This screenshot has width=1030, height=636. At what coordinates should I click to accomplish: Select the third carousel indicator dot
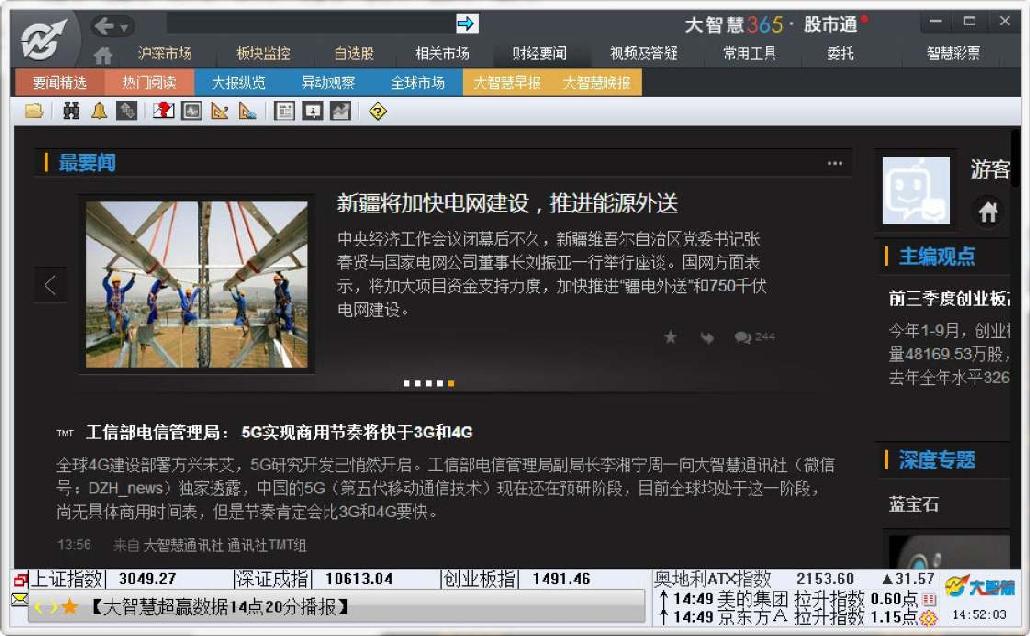[x=429, y=383]
